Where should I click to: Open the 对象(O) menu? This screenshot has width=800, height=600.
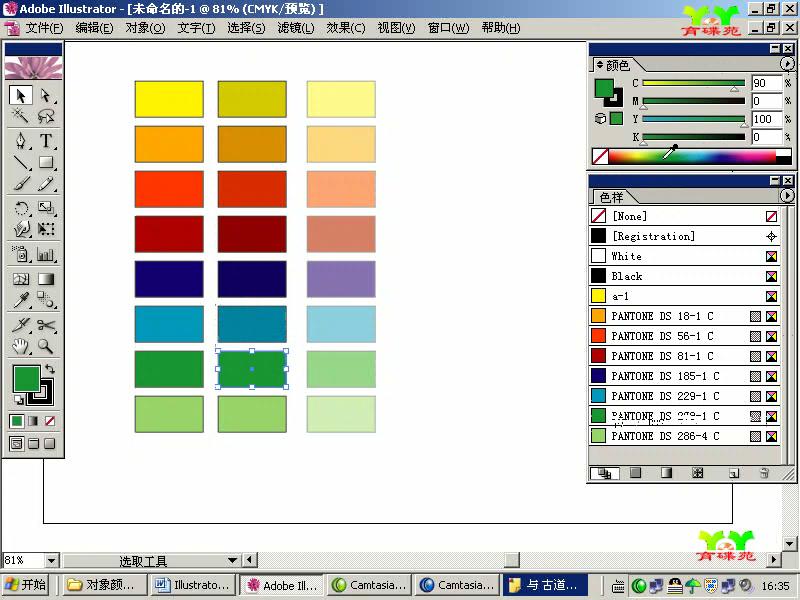coord(145,28)
